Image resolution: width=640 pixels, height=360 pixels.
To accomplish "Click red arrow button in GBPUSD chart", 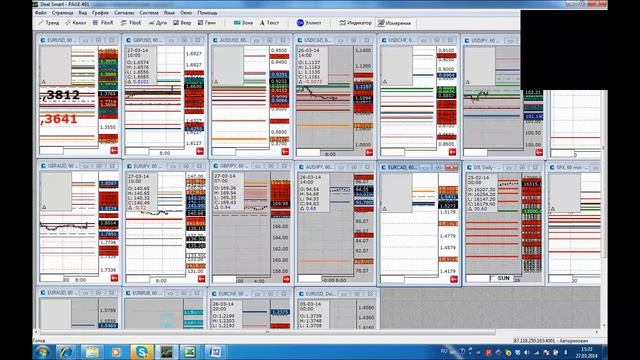I will tap(200, 151).
